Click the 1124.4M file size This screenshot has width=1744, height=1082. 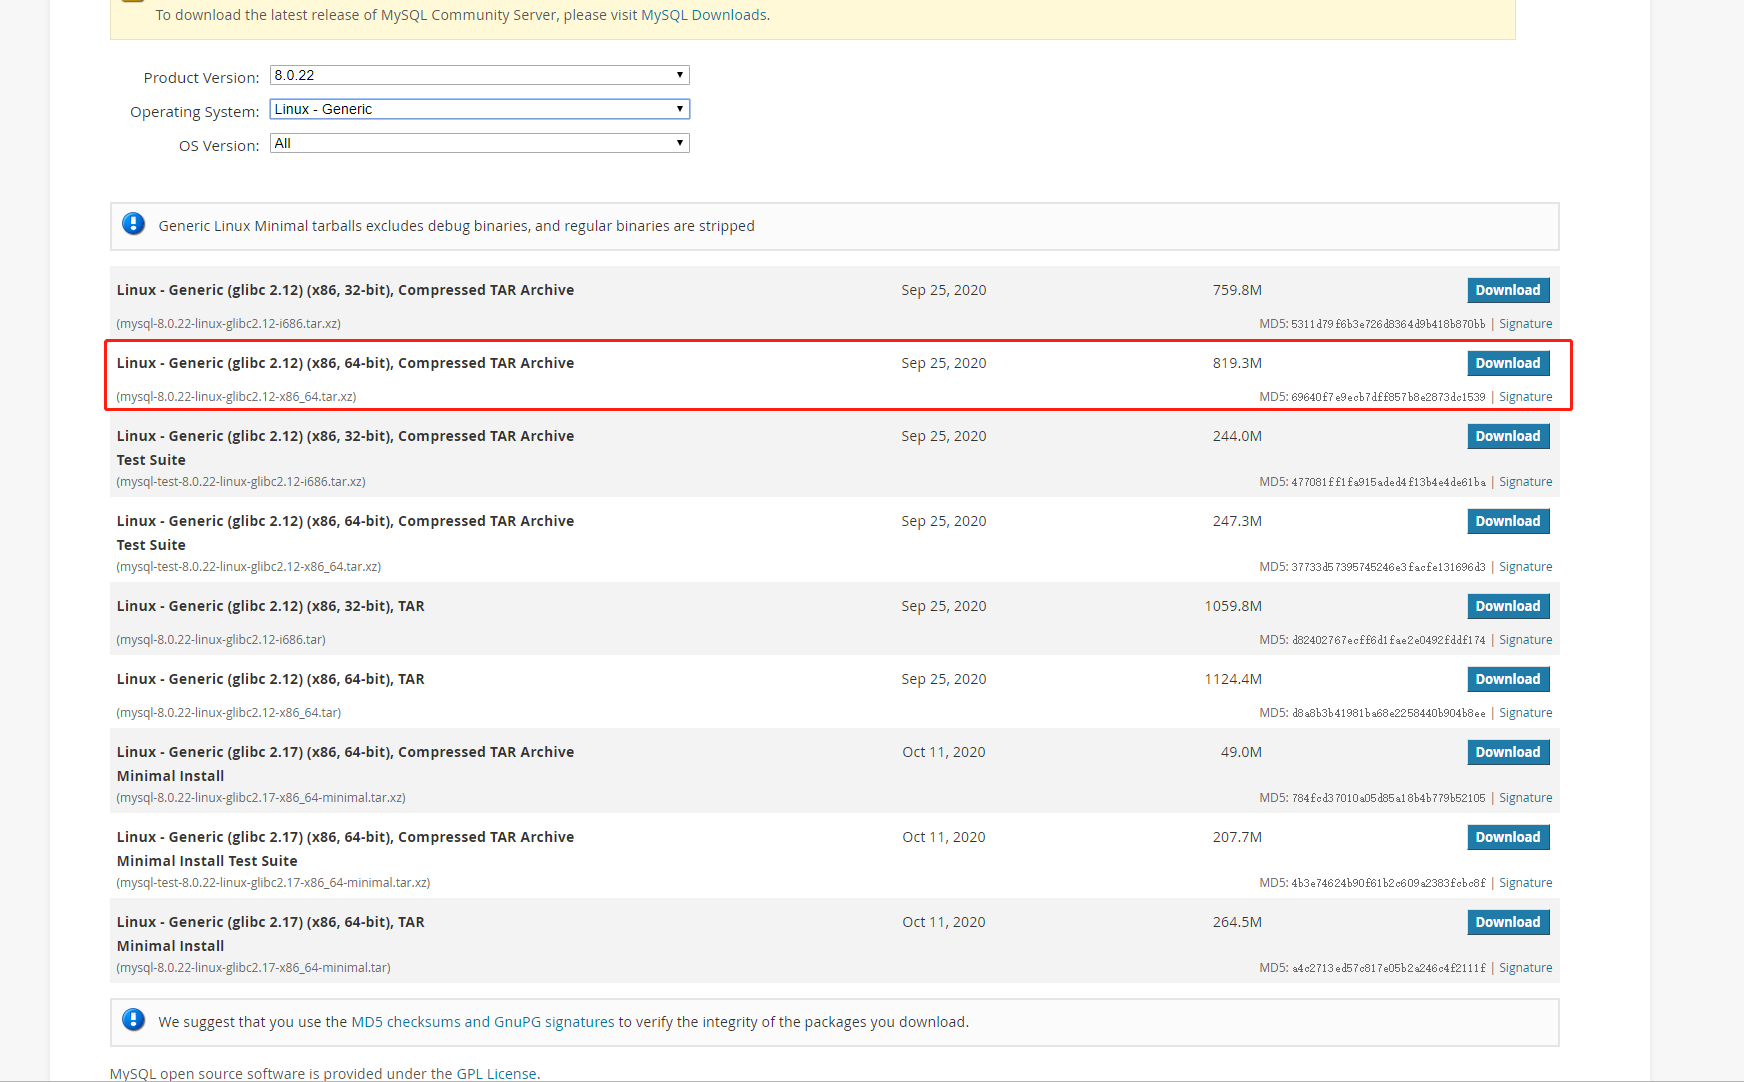[x=1233, y=679]
